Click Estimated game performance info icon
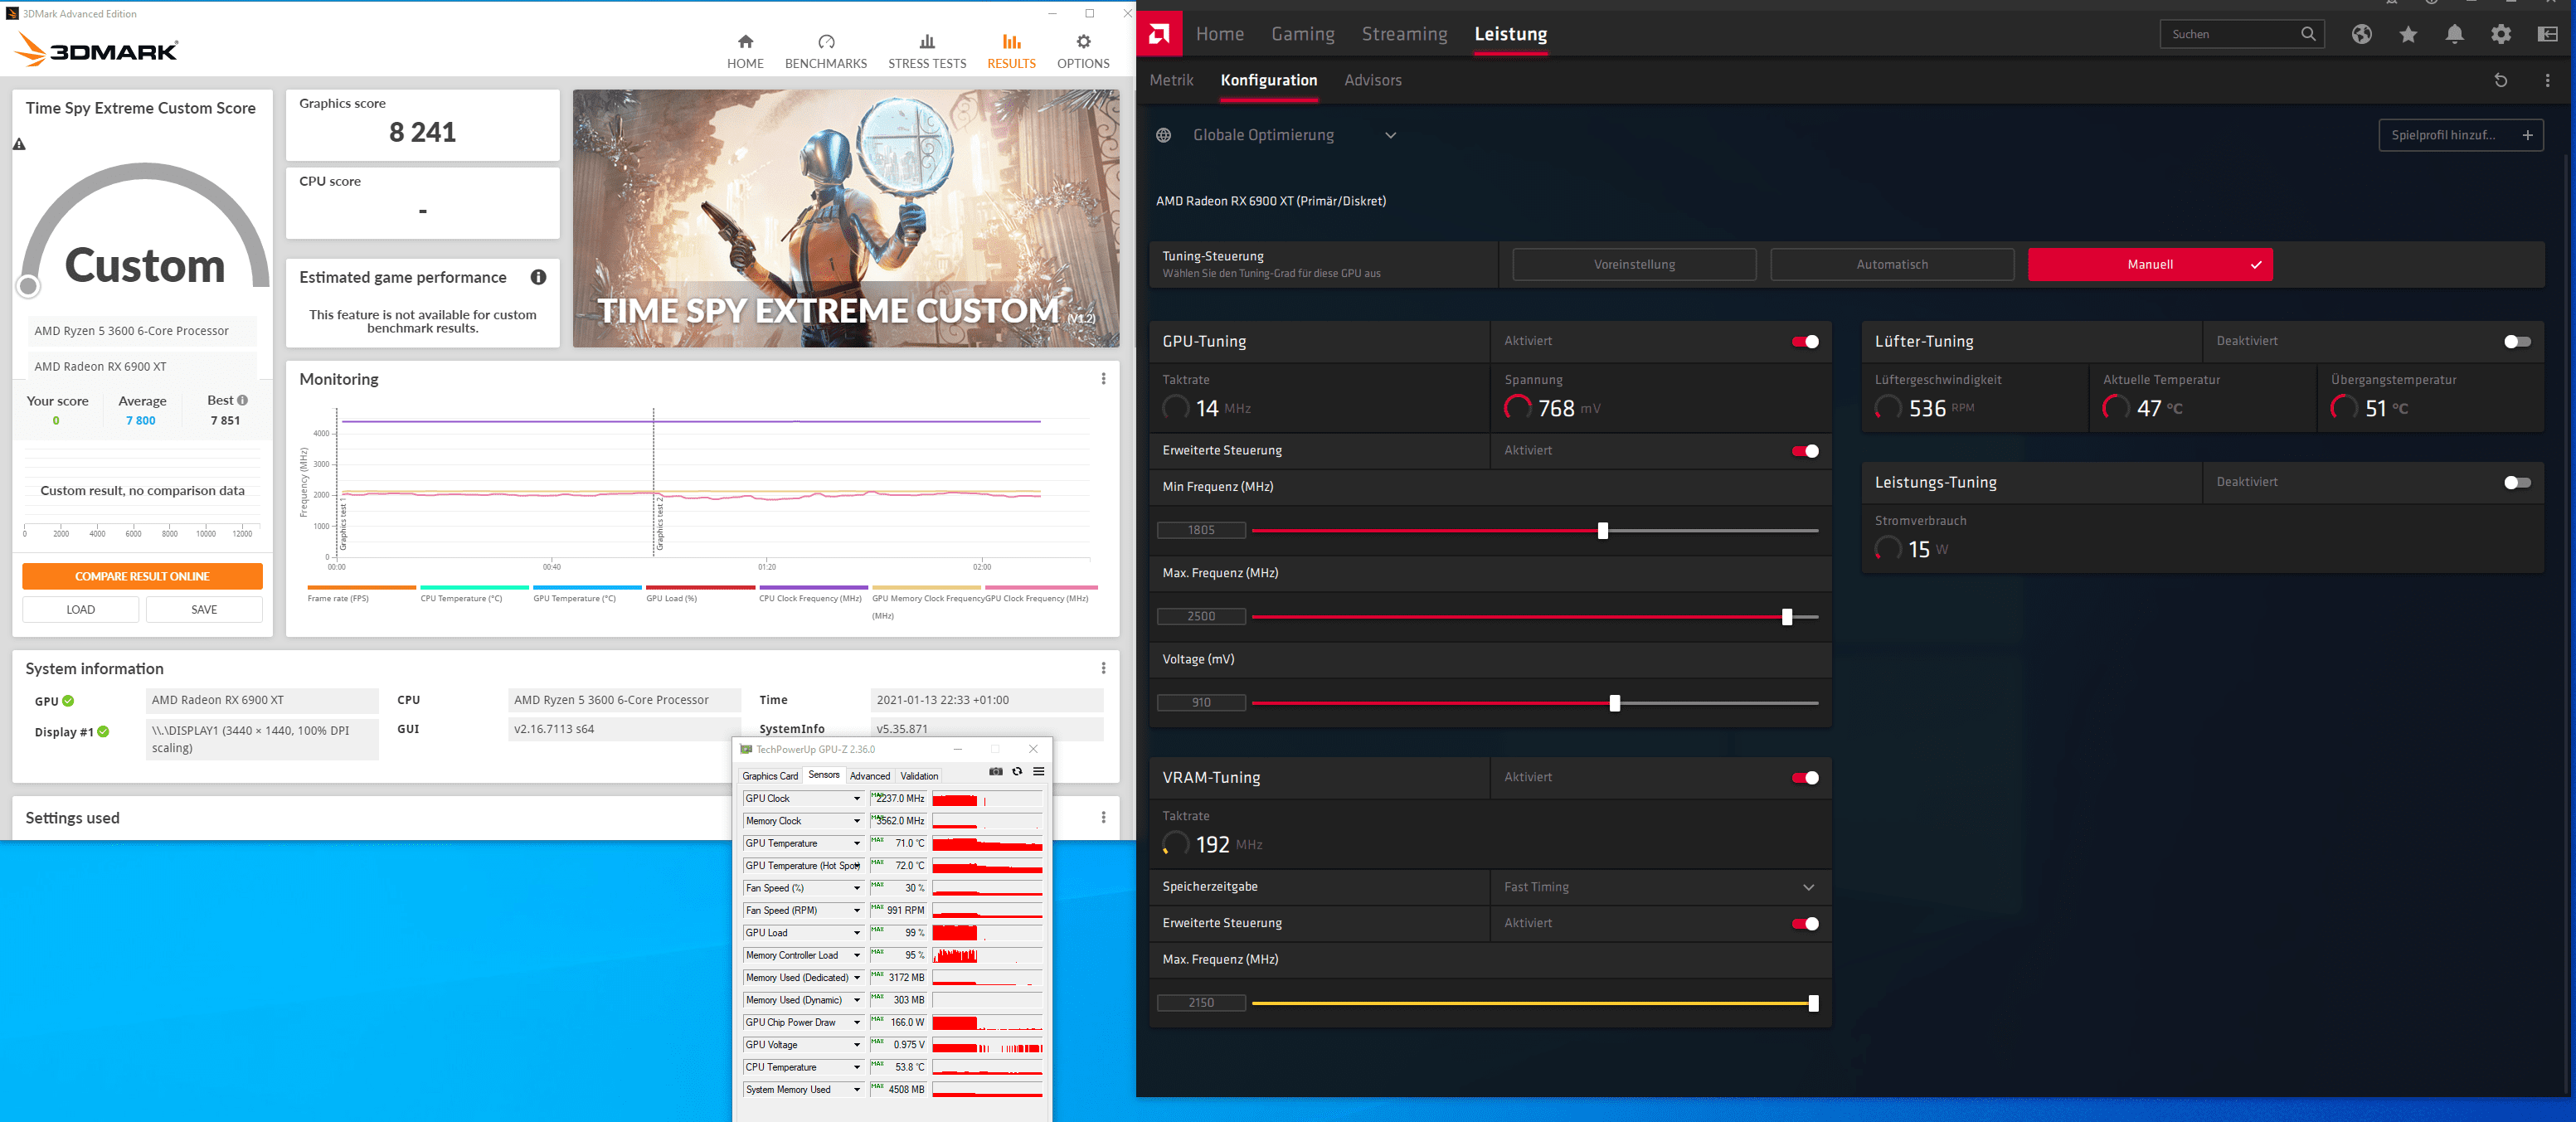Viewport: 2576px width, 1122px height. coord(538,277)
